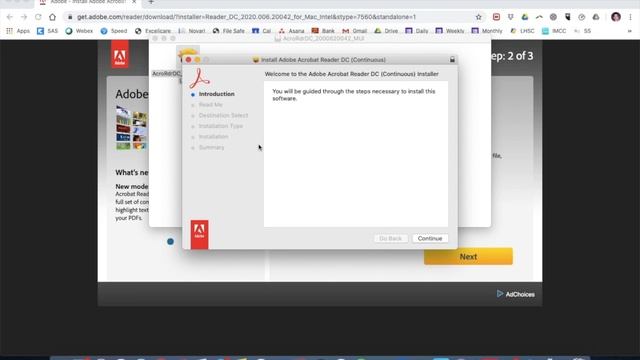Viewport: 640px width, 360px height.
Task: Select the Introduction step in installer sidebar
Action: coord(216,94)
